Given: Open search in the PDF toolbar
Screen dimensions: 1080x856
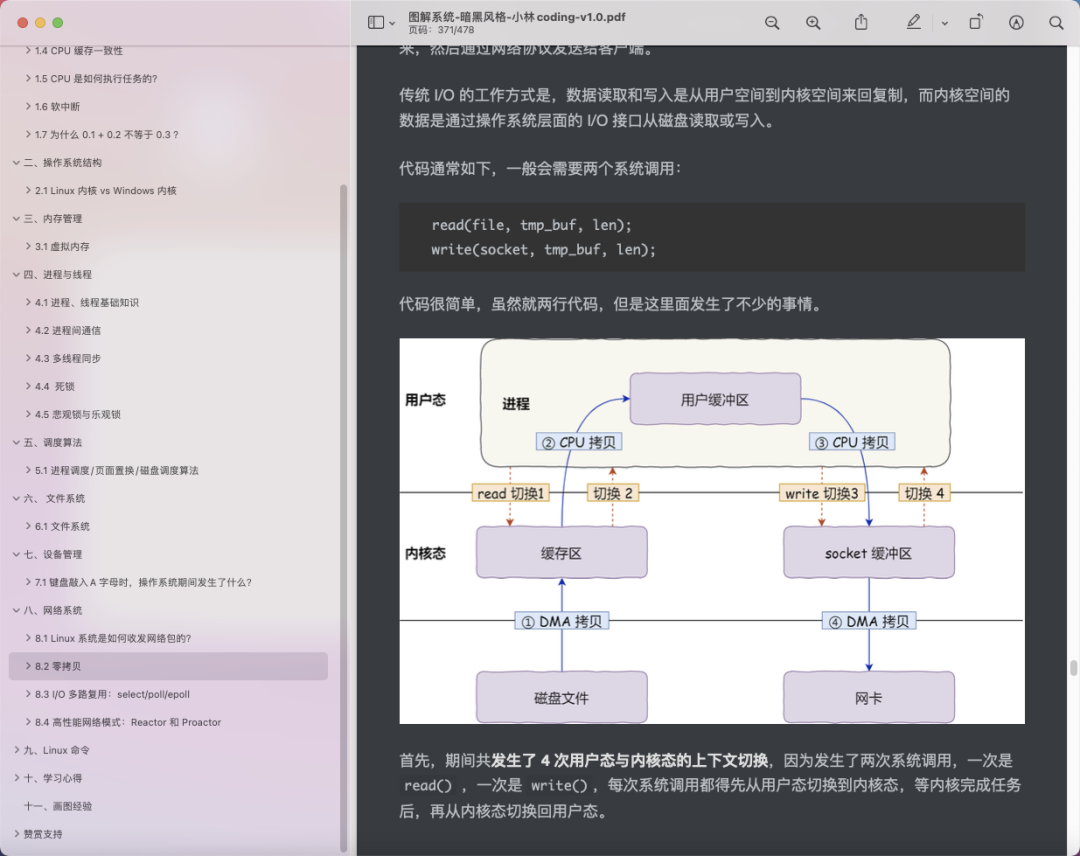Looking at the screenshot, I should pyautogui.click(x=1056, y=22).
